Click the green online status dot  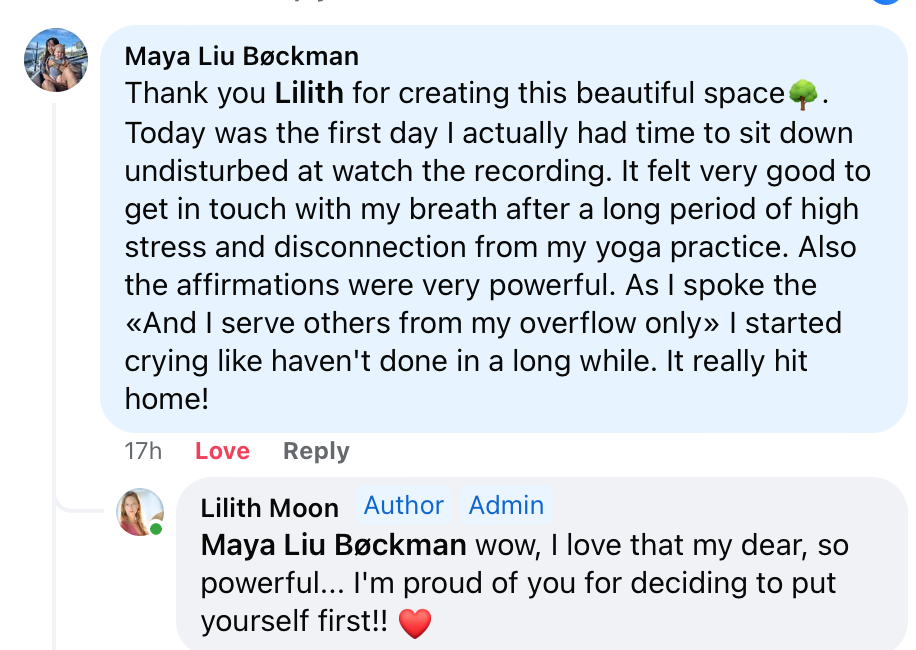pos(157,528)
